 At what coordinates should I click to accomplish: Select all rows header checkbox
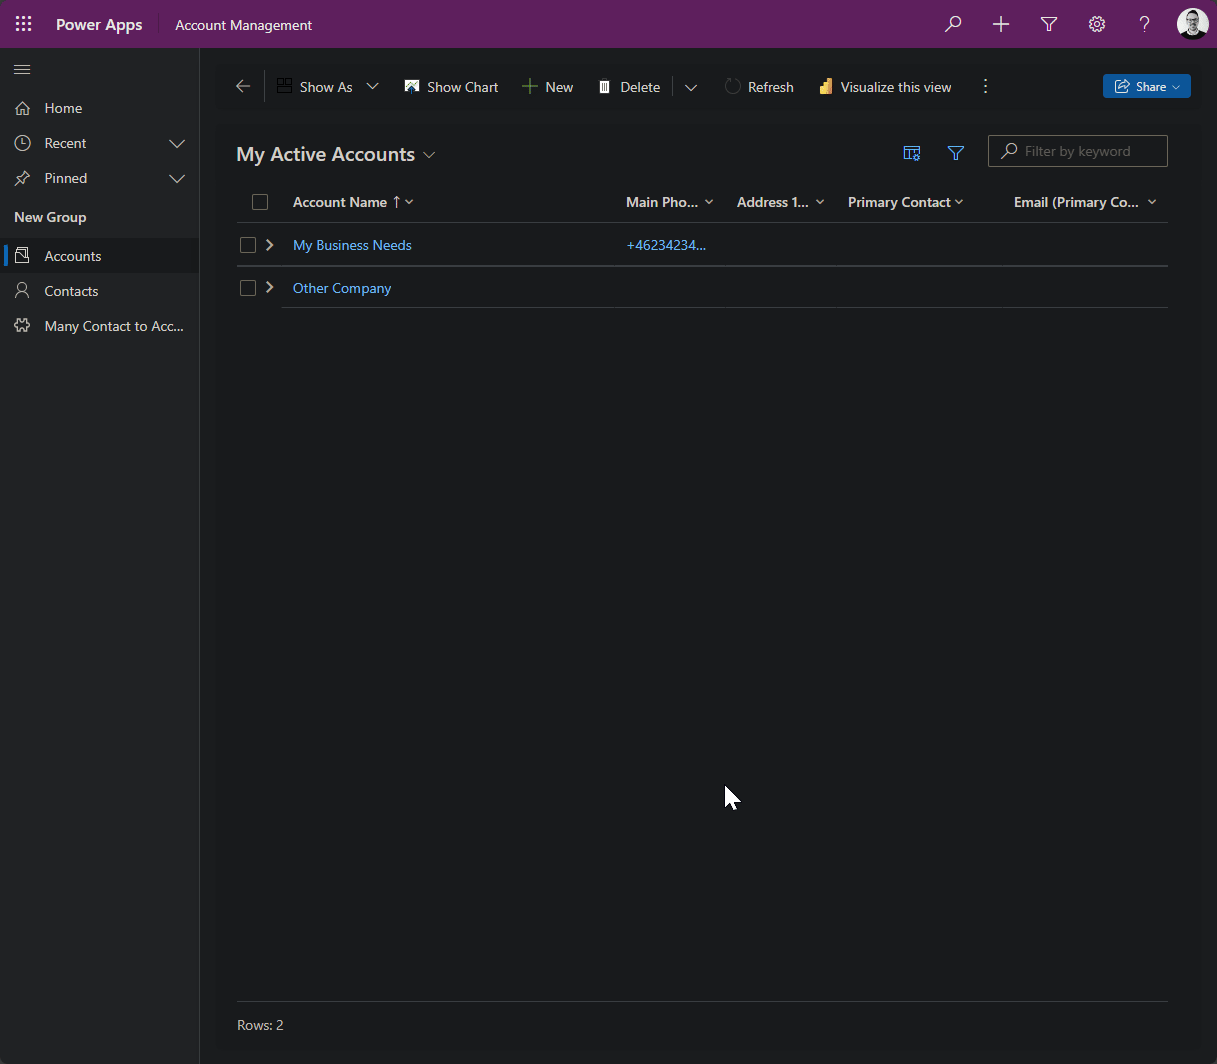[260, 202]
